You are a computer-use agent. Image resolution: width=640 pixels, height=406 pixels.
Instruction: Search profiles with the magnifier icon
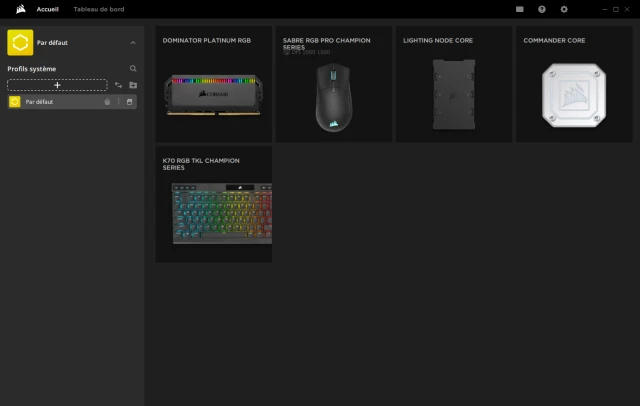(133, 69)
